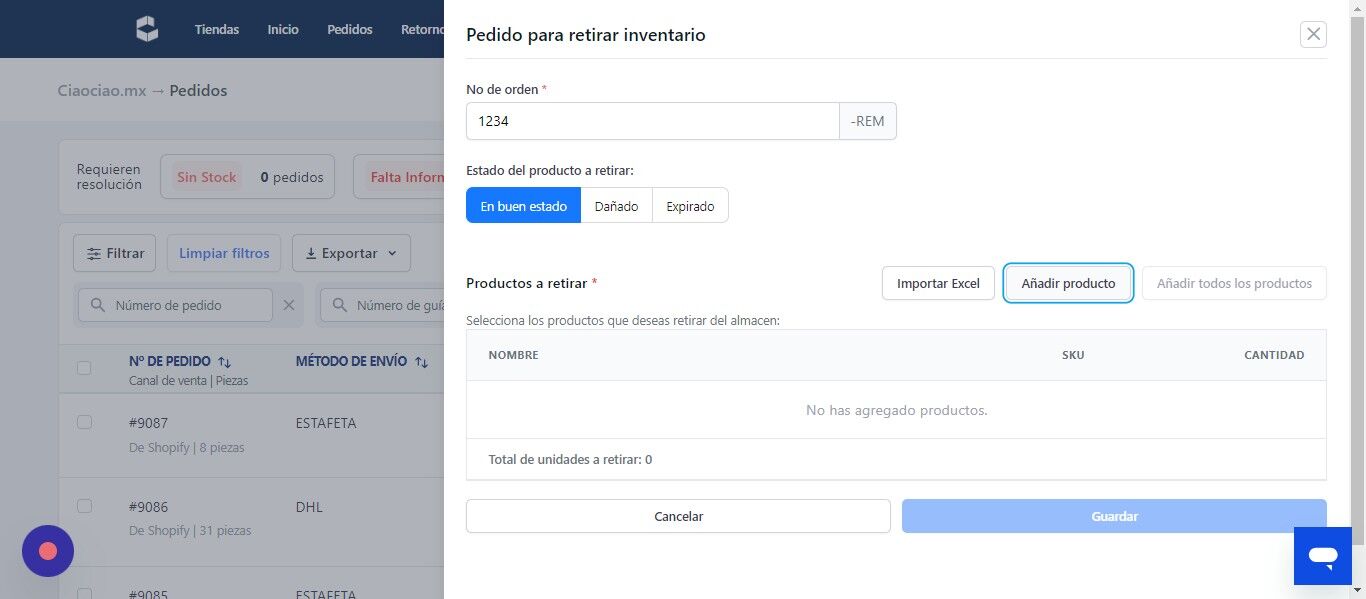Tick the select-all orders checkbox in the header
The image size is (1366, 599).
[84, 368]
